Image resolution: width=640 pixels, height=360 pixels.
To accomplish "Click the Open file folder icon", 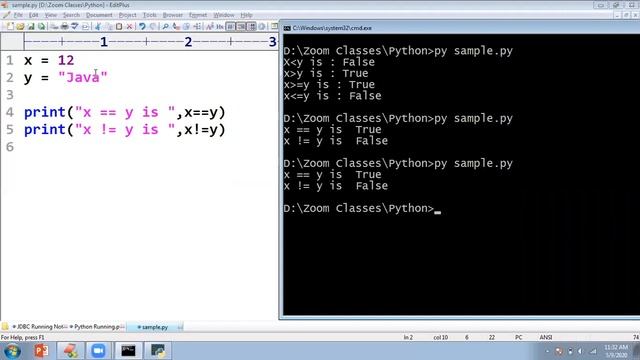I will tap(20, 27).
